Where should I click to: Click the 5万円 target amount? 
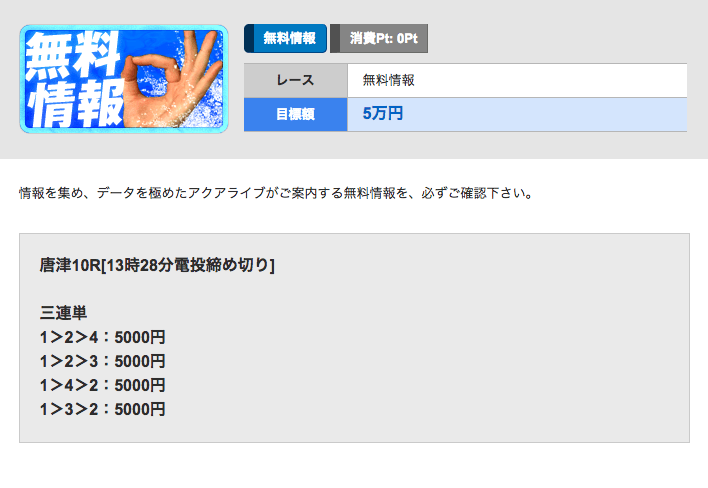(383, 113)
